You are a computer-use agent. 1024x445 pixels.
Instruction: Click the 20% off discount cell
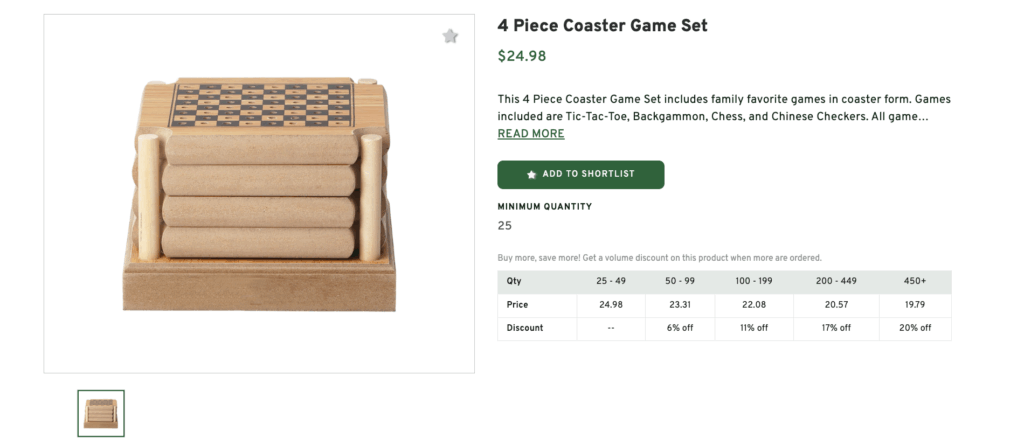(x=915, y=328)
